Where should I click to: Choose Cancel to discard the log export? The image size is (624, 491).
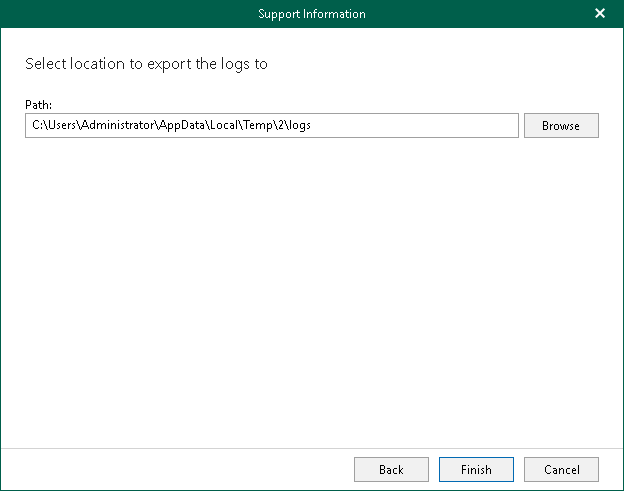(x=561, y=470)
